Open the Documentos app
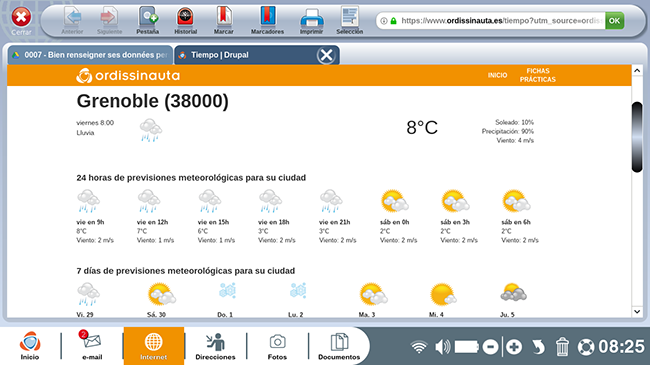This screenshot has width=650, height=365. click(339, 346)
